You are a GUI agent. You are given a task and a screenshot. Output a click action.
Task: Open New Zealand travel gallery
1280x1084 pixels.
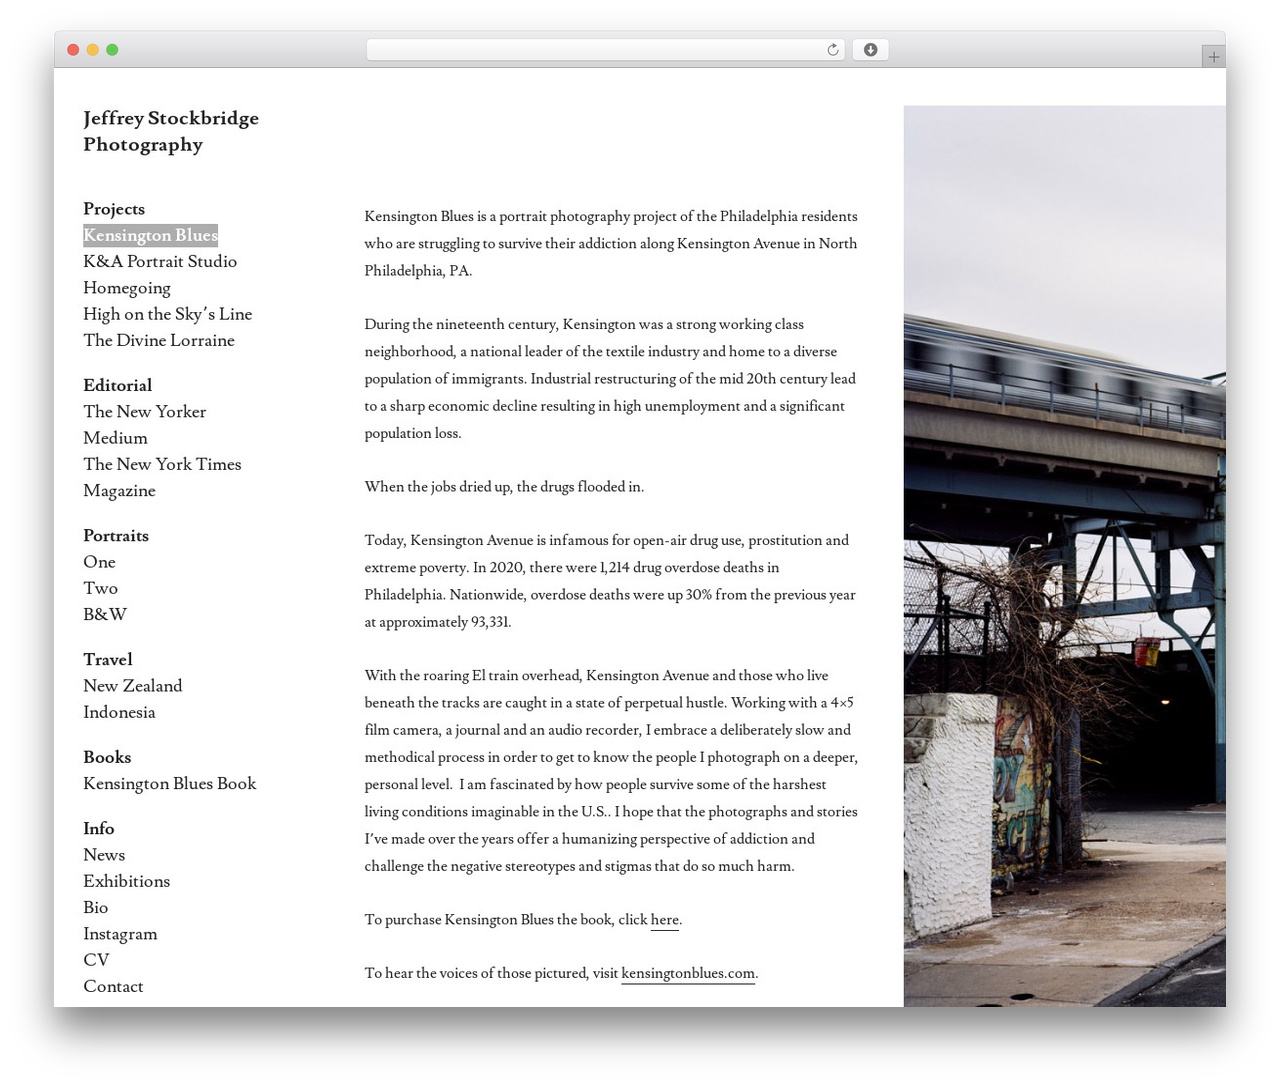pos(133,686)
